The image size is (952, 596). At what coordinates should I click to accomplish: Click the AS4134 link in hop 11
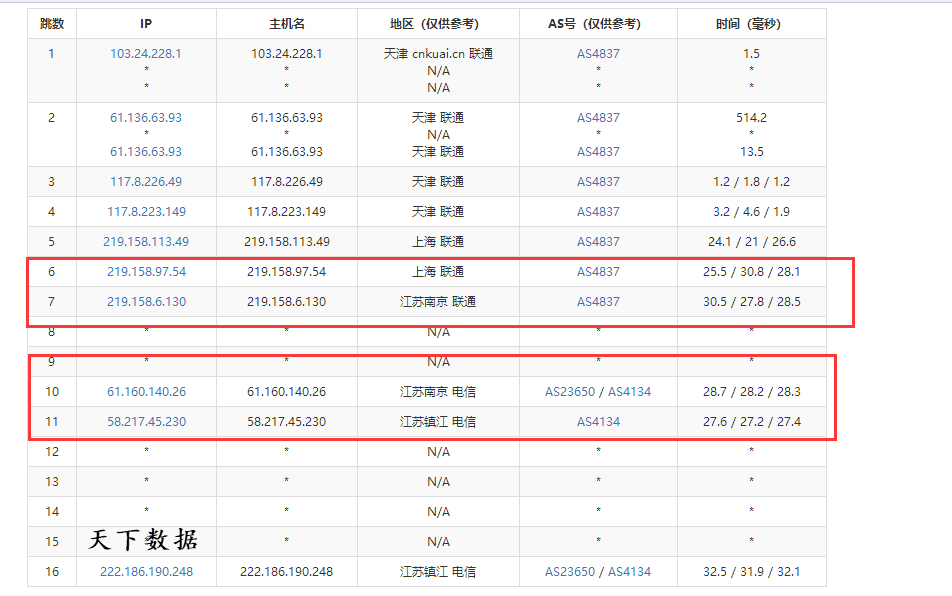(598, 422)
